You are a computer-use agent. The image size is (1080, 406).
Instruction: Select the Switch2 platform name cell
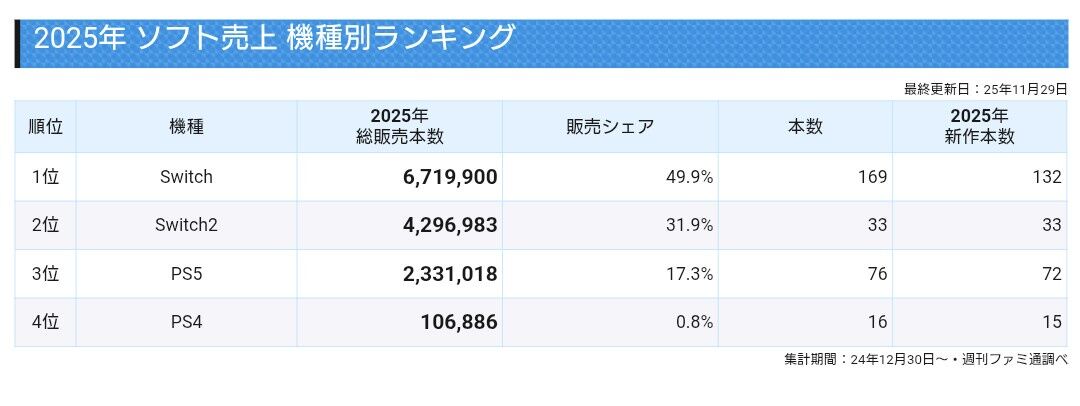[x=186, y=225]
